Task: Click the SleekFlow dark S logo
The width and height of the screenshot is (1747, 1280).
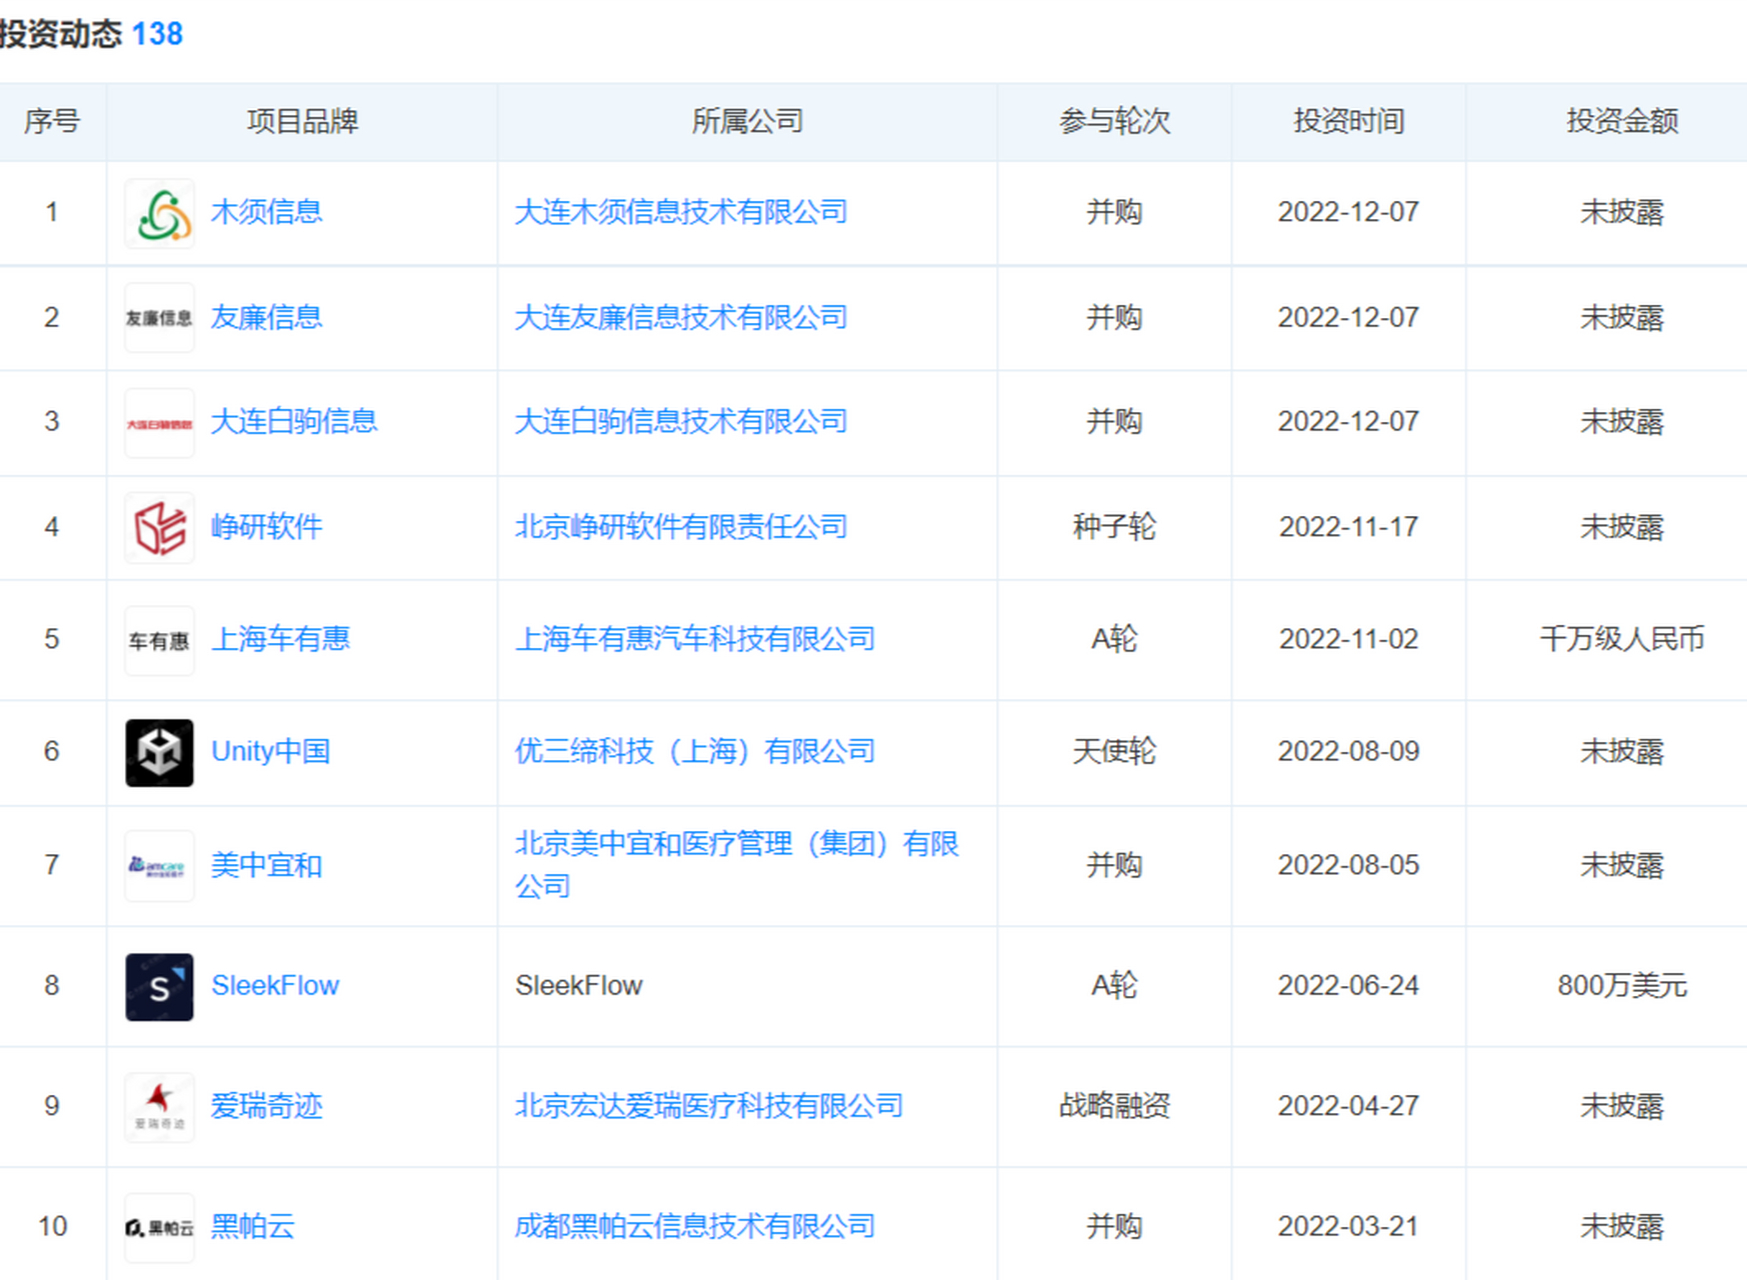Action: (159, 987)
